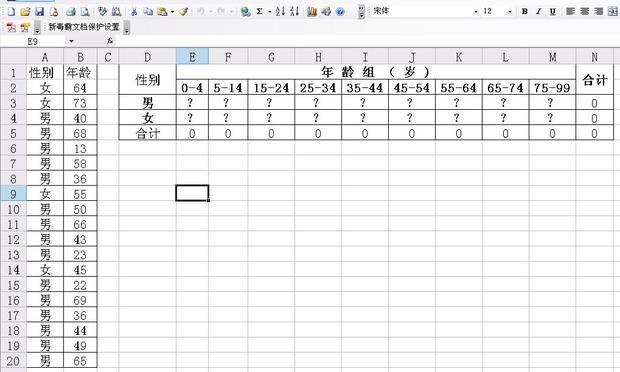Screen dimensions: 620x372
Task: Click the Print icon in toolbar
Action: 71,12
